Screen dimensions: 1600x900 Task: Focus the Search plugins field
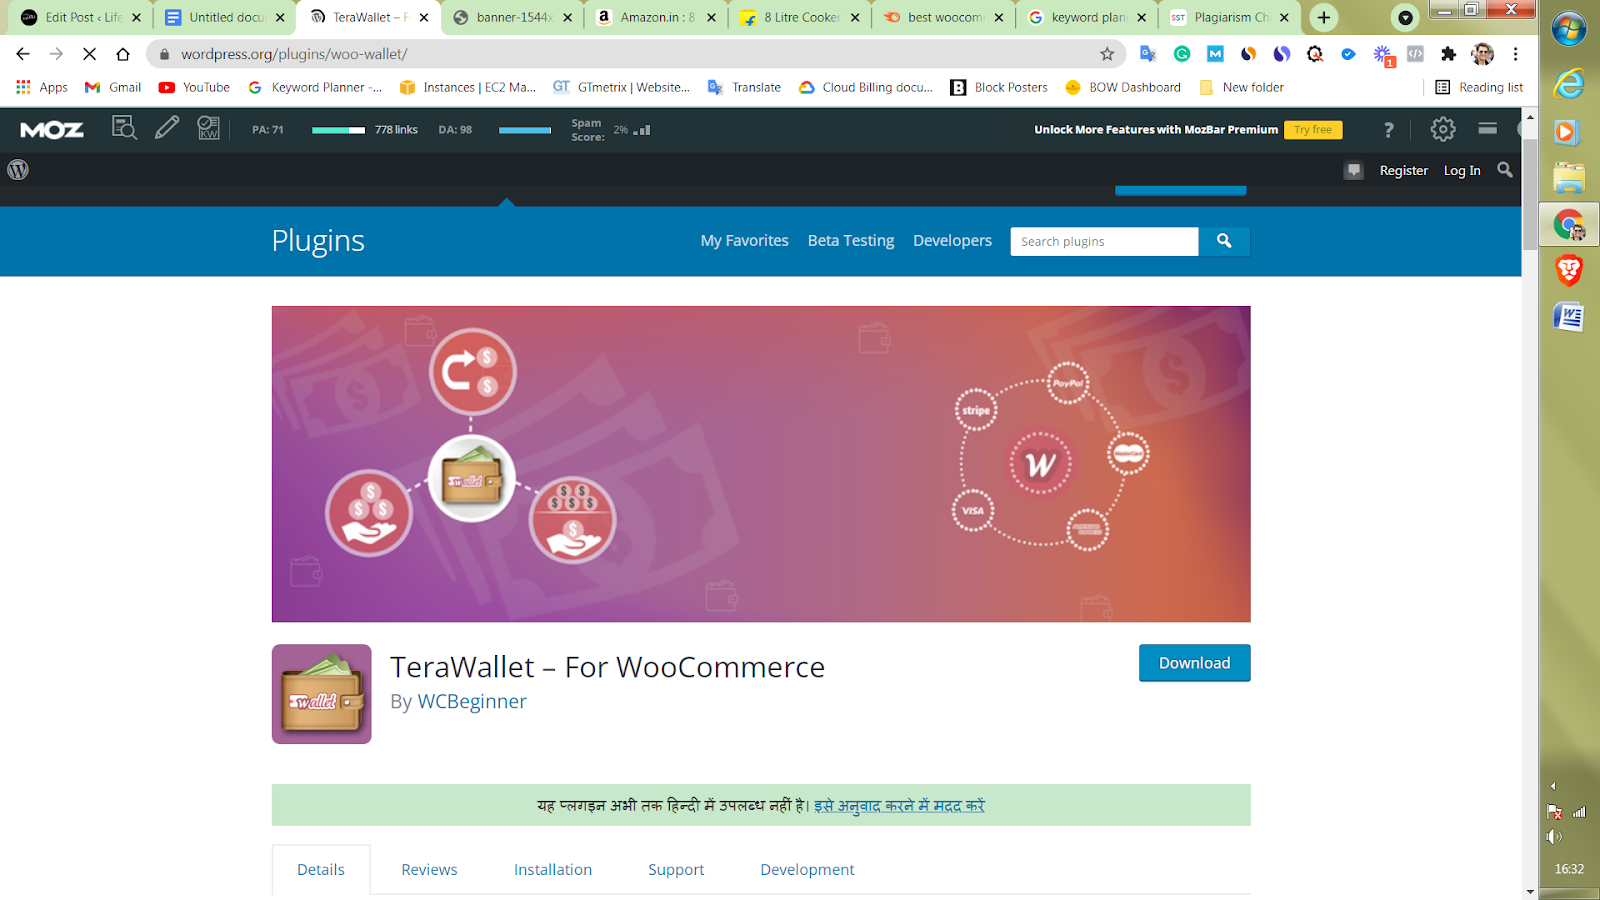coord(1104,241)
